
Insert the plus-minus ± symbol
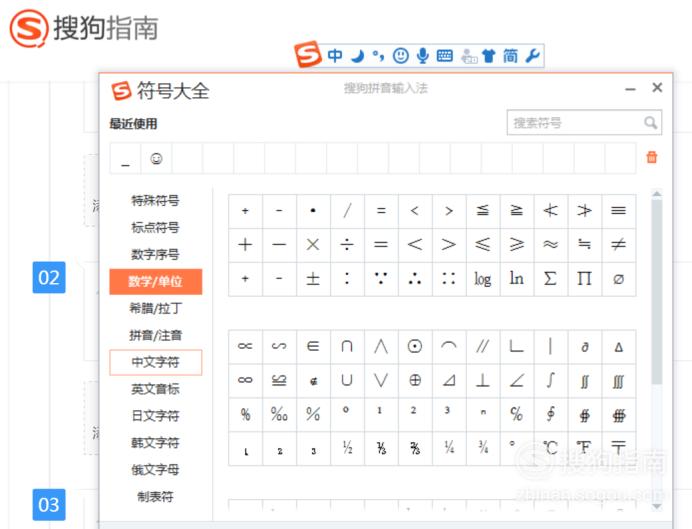(x=313, y=278)
